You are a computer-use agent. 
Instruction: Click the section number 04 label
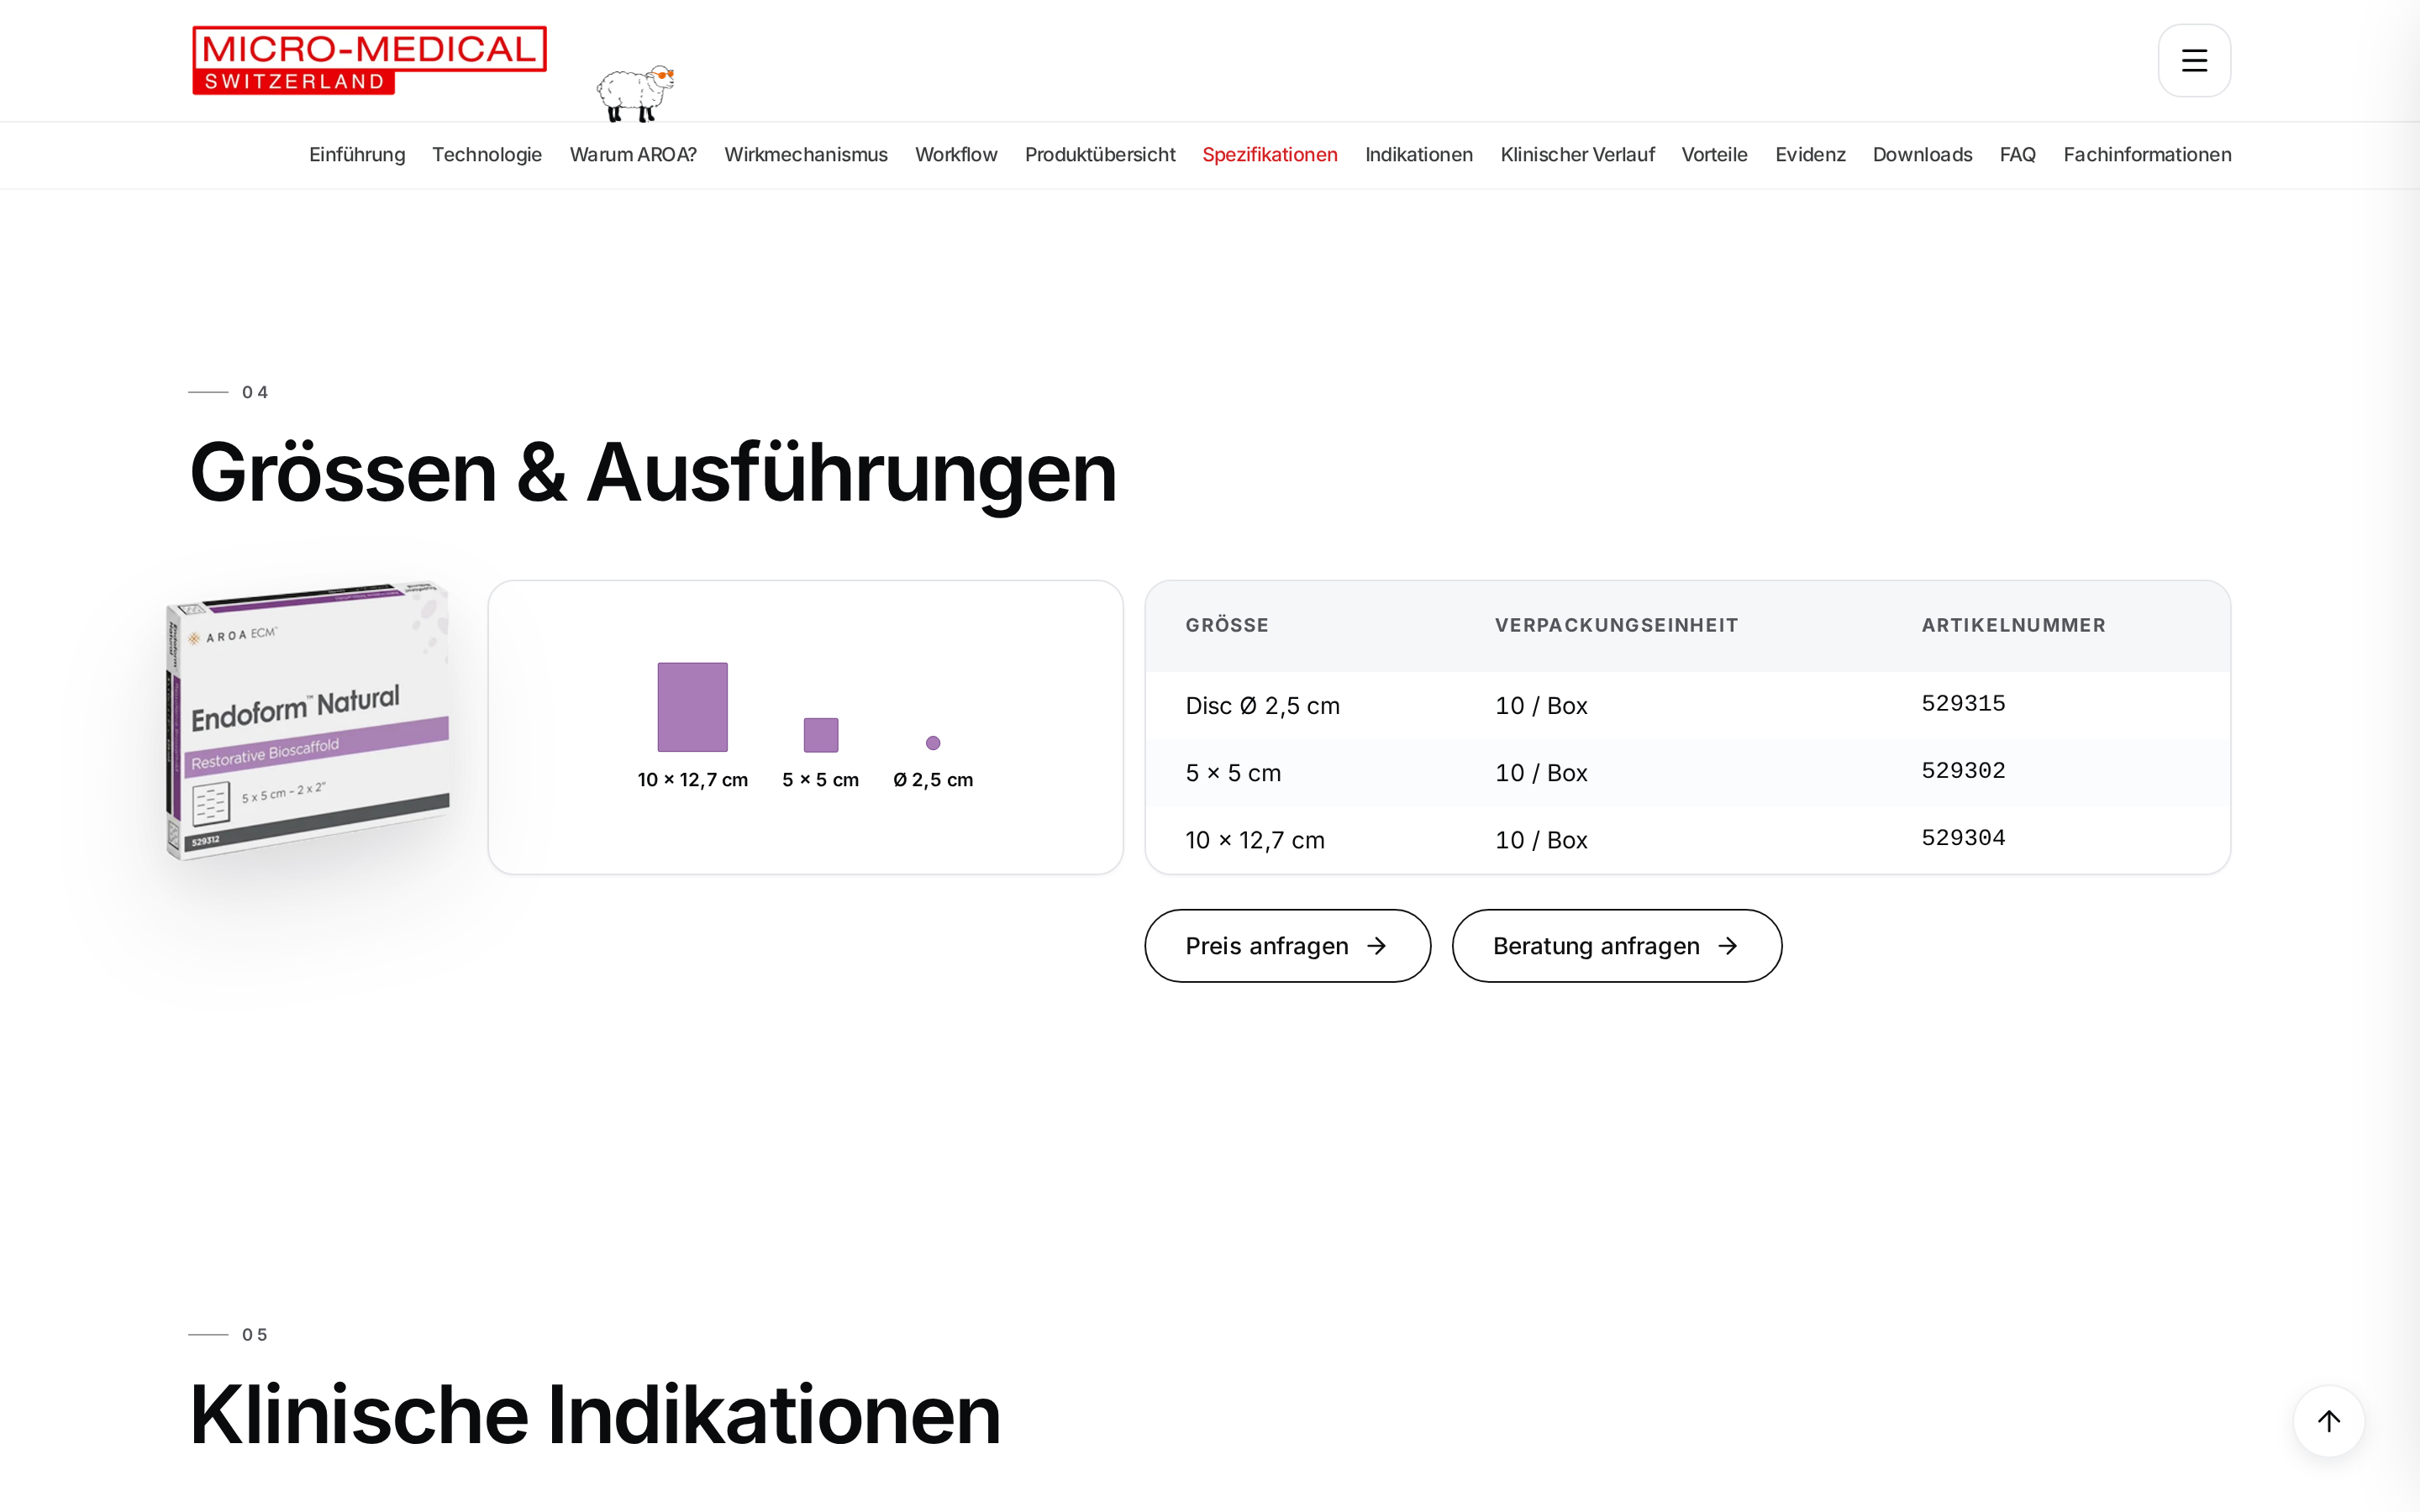(255, 392)
